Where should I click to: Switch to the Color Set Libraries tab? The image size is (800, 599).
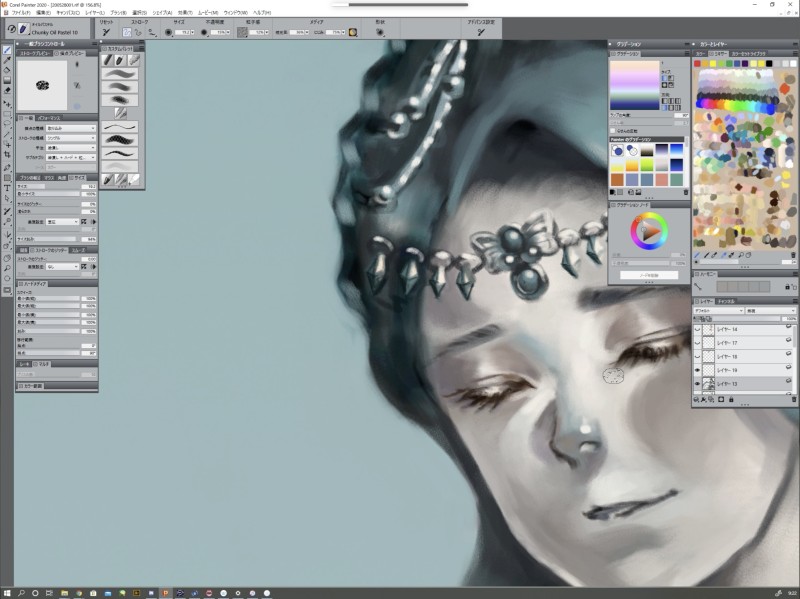coord(748,54)
